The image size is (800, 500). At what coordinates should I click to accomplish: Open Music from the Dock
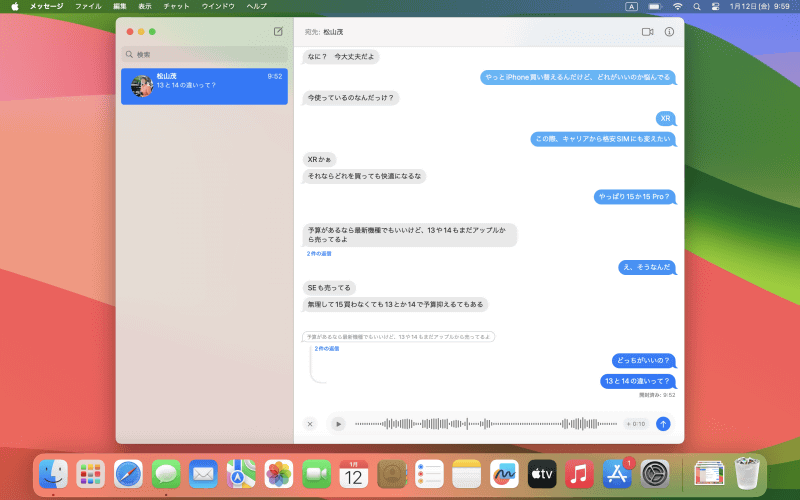(x=579, y=474)
